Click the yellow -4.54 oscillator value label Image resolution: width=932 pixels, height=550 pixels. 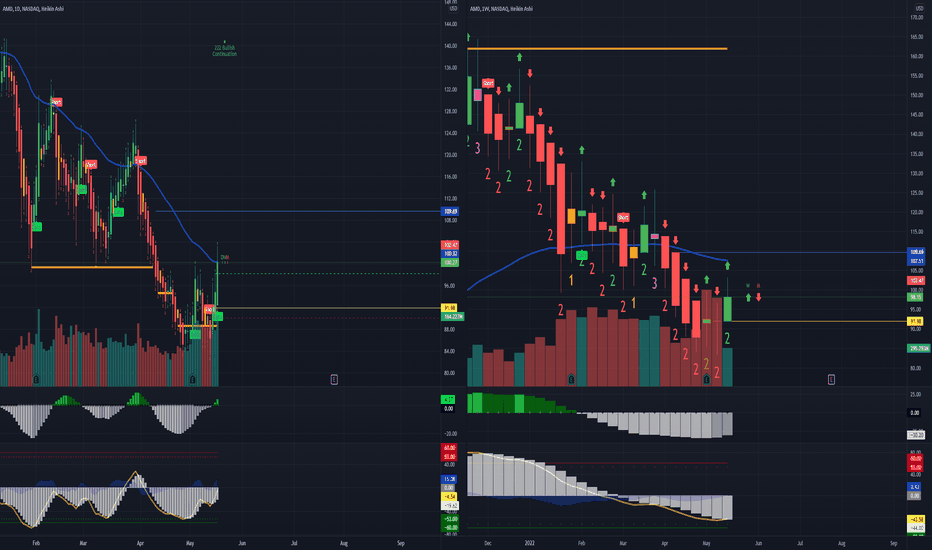point(449,496)
